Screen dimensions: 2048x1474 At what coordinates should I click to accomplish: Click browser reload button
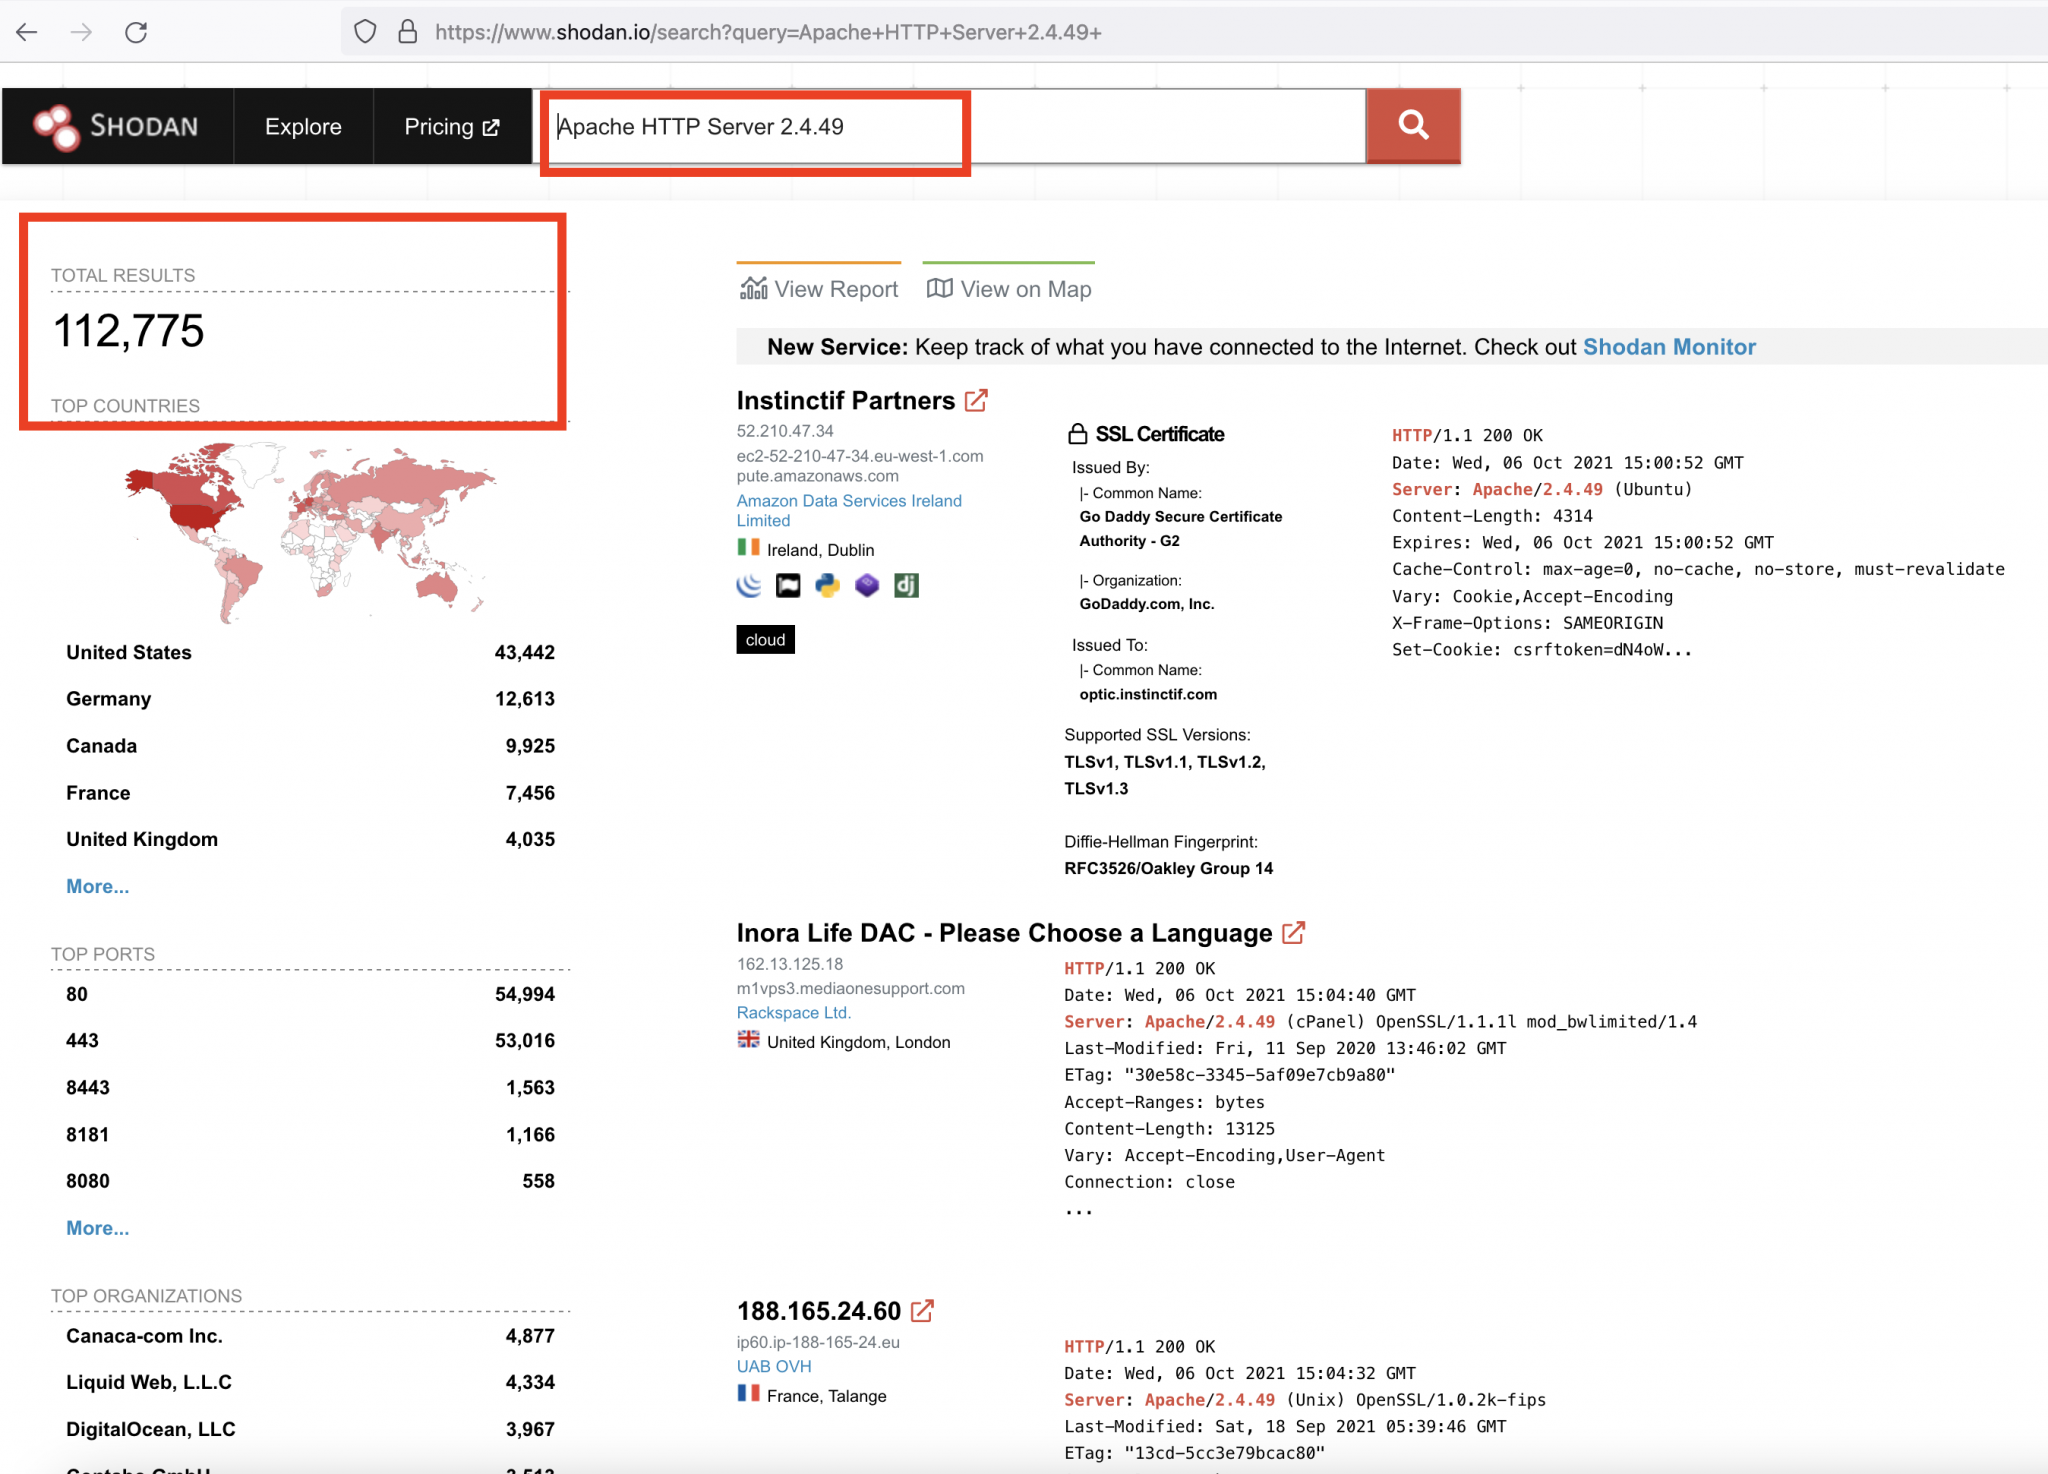pos(136,32)
